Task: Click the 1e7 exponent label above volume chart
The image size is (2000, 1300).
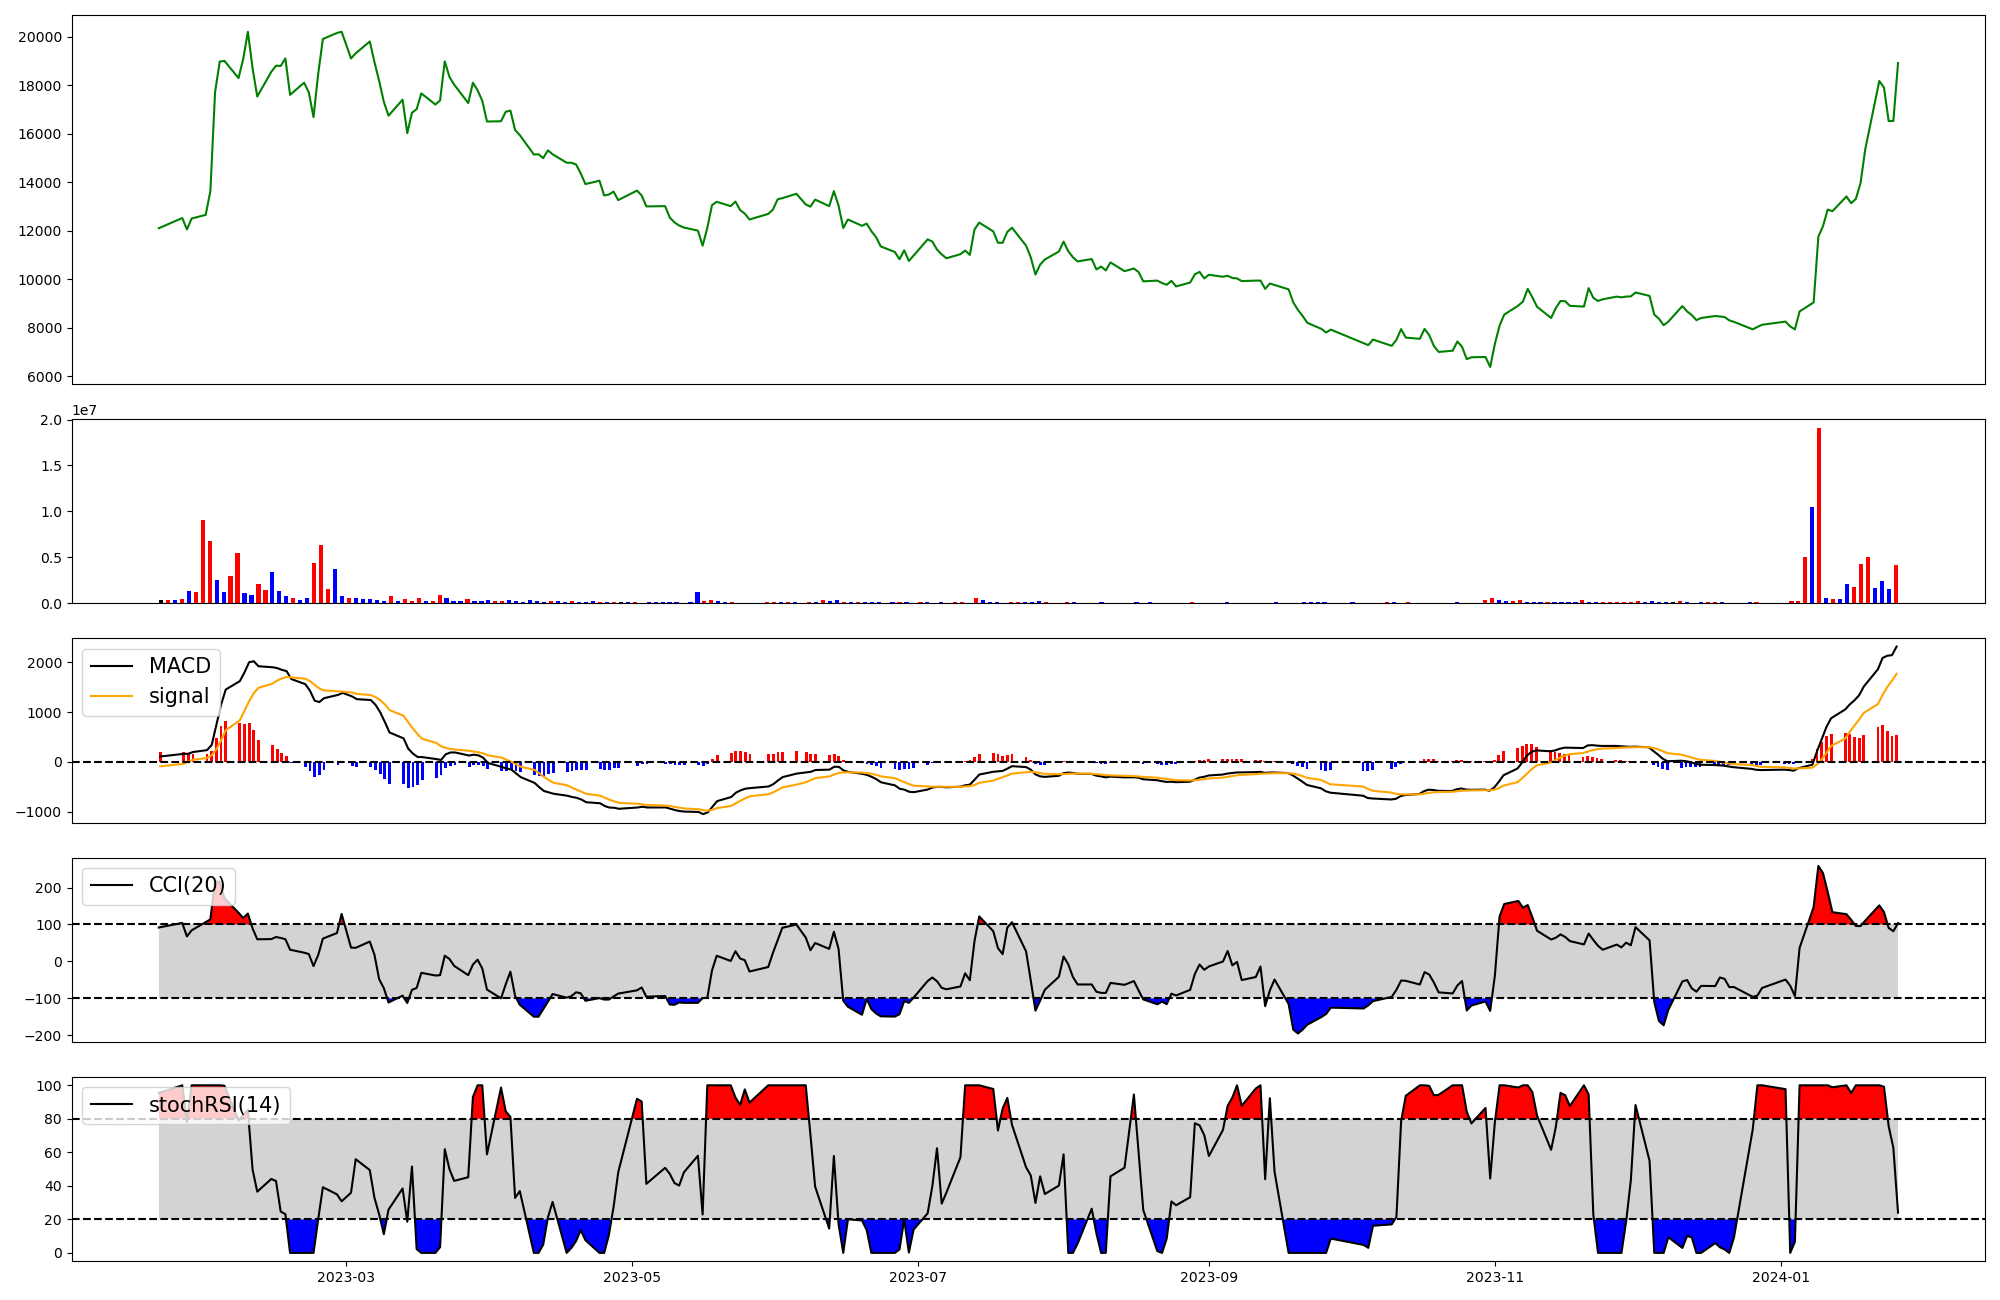Action: [84, 411]
